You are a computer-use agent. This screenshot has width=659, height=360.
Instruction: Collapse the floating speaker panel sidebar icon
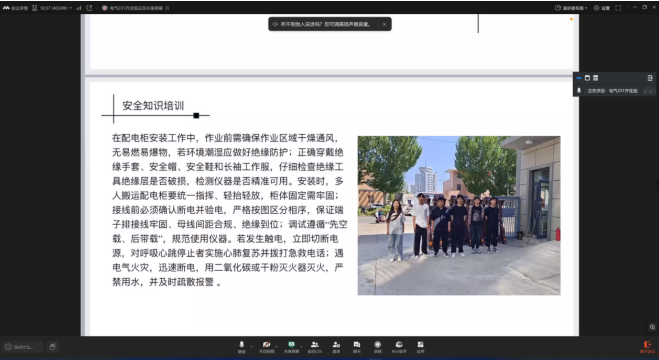click(x=650, y=78)
